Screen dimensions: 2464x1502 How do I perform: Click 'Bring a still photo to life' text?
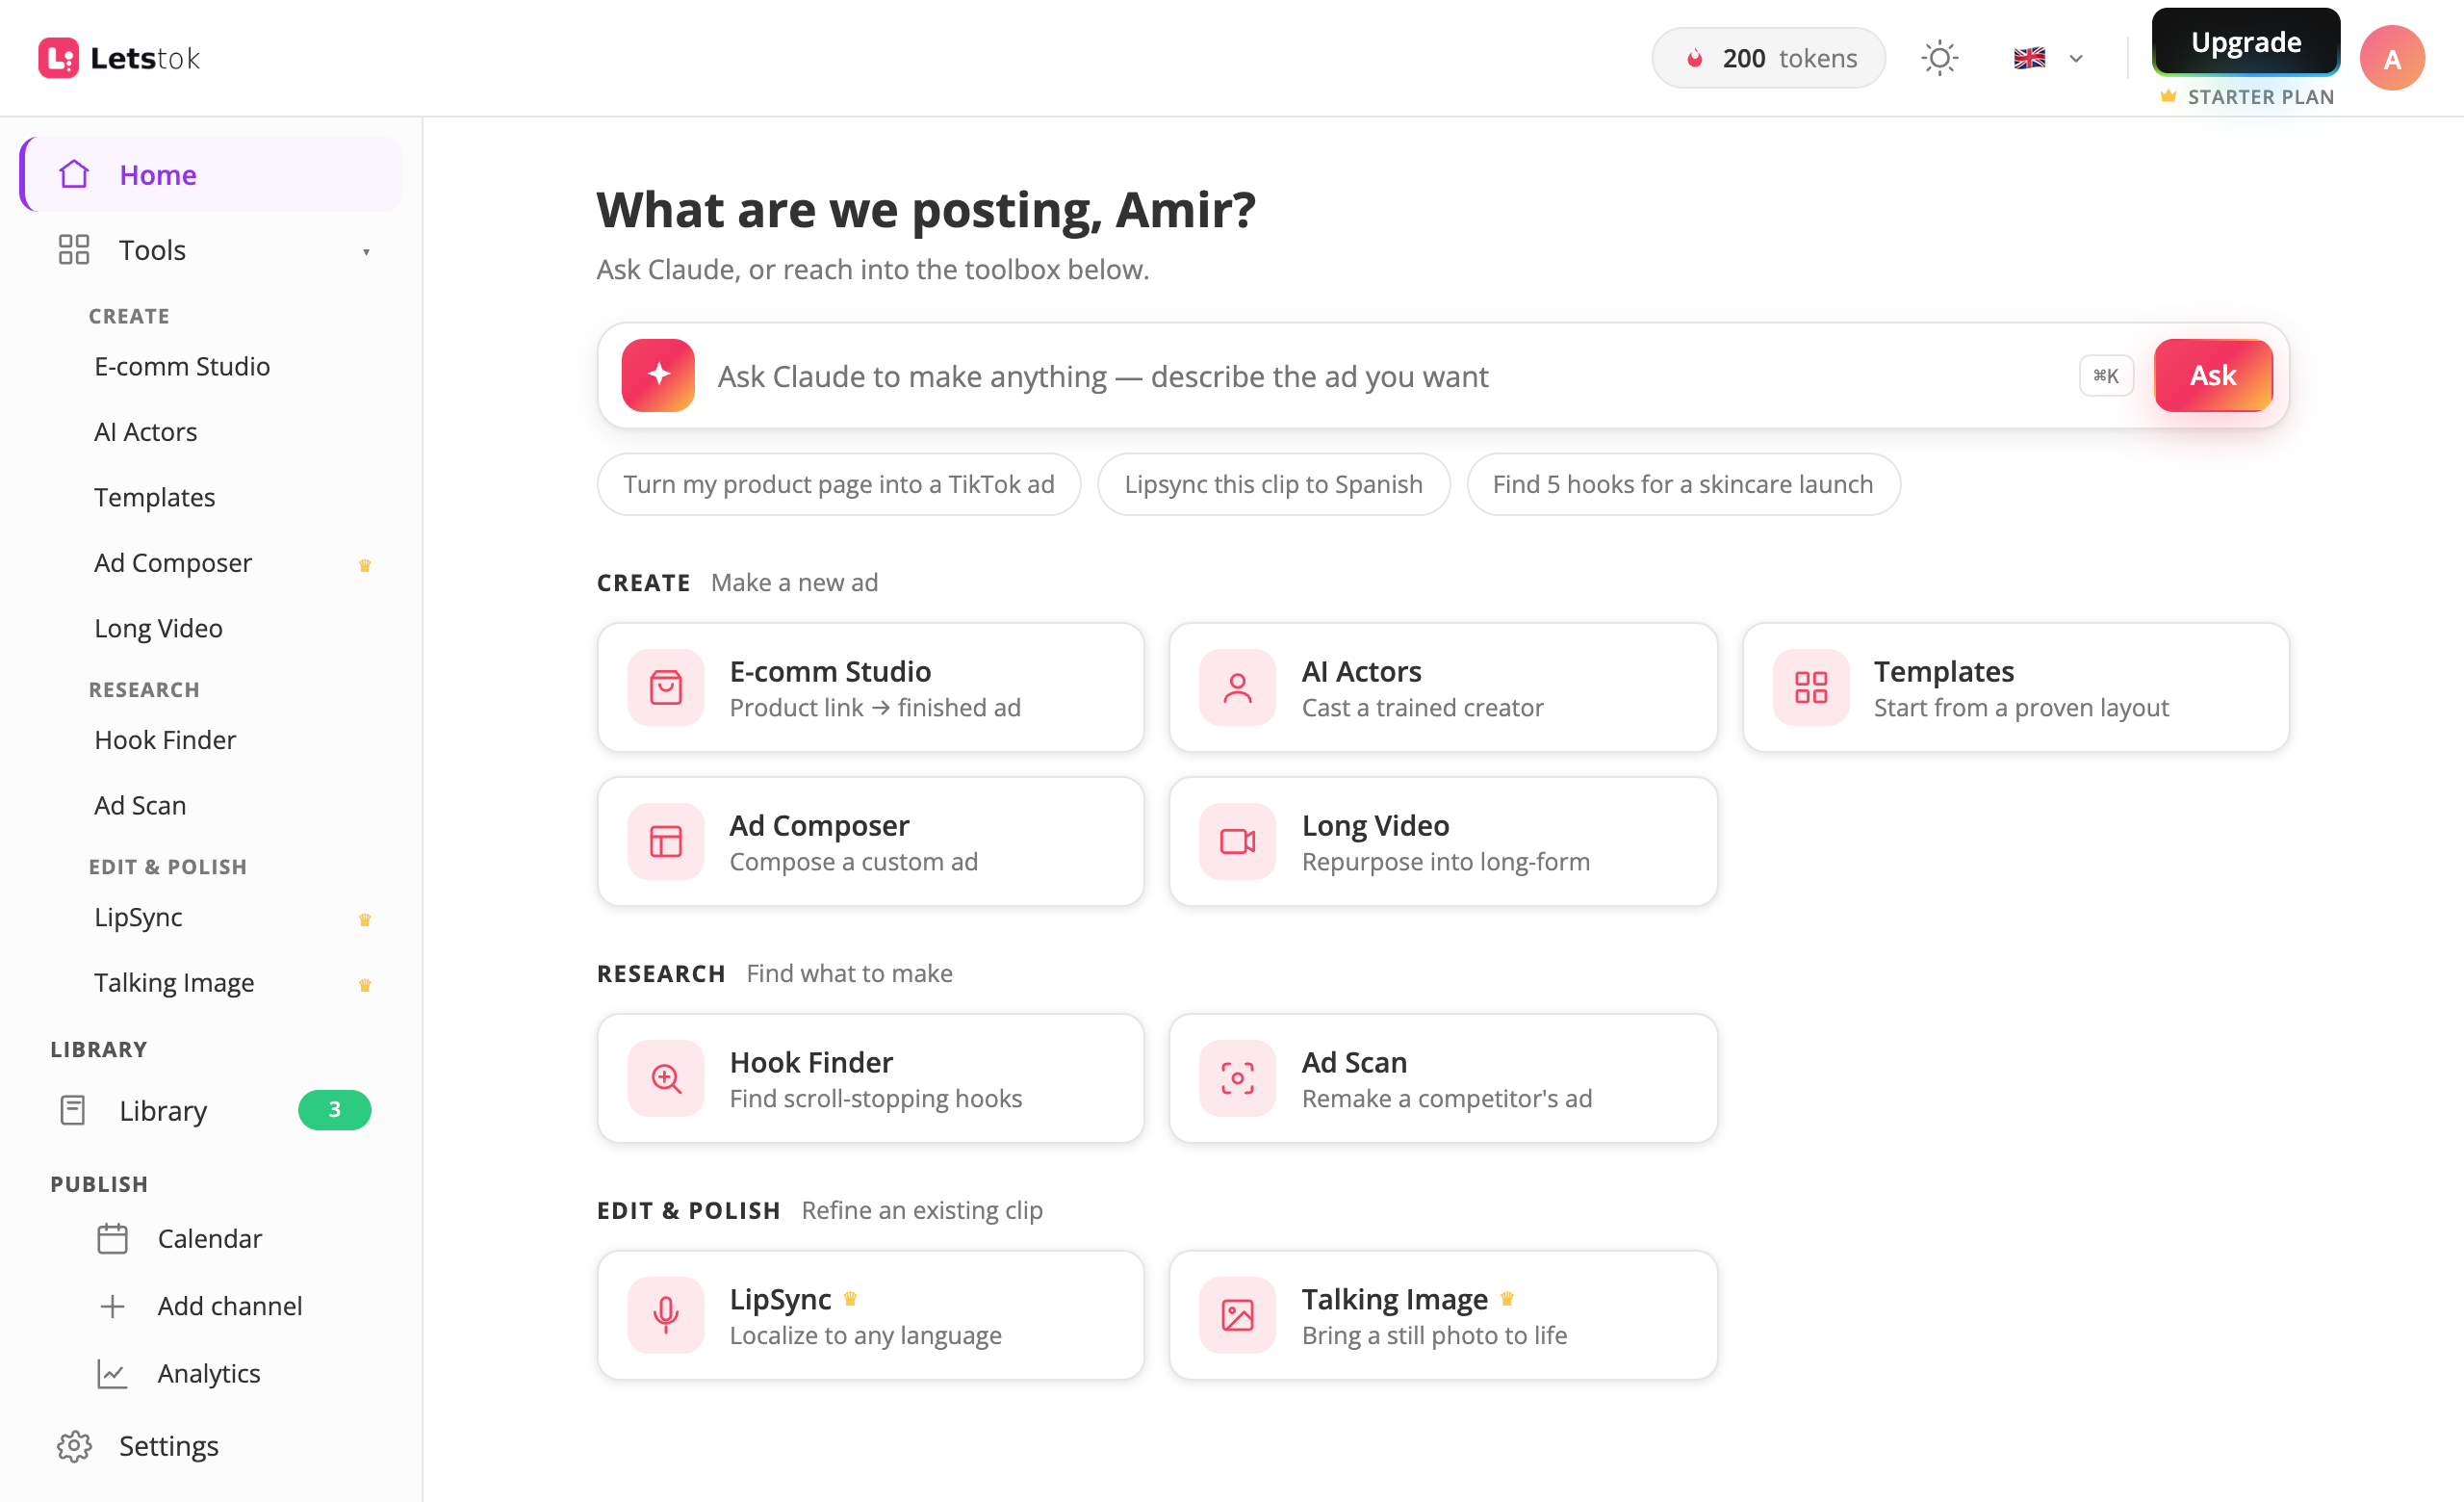(x=1434, y=1335)
